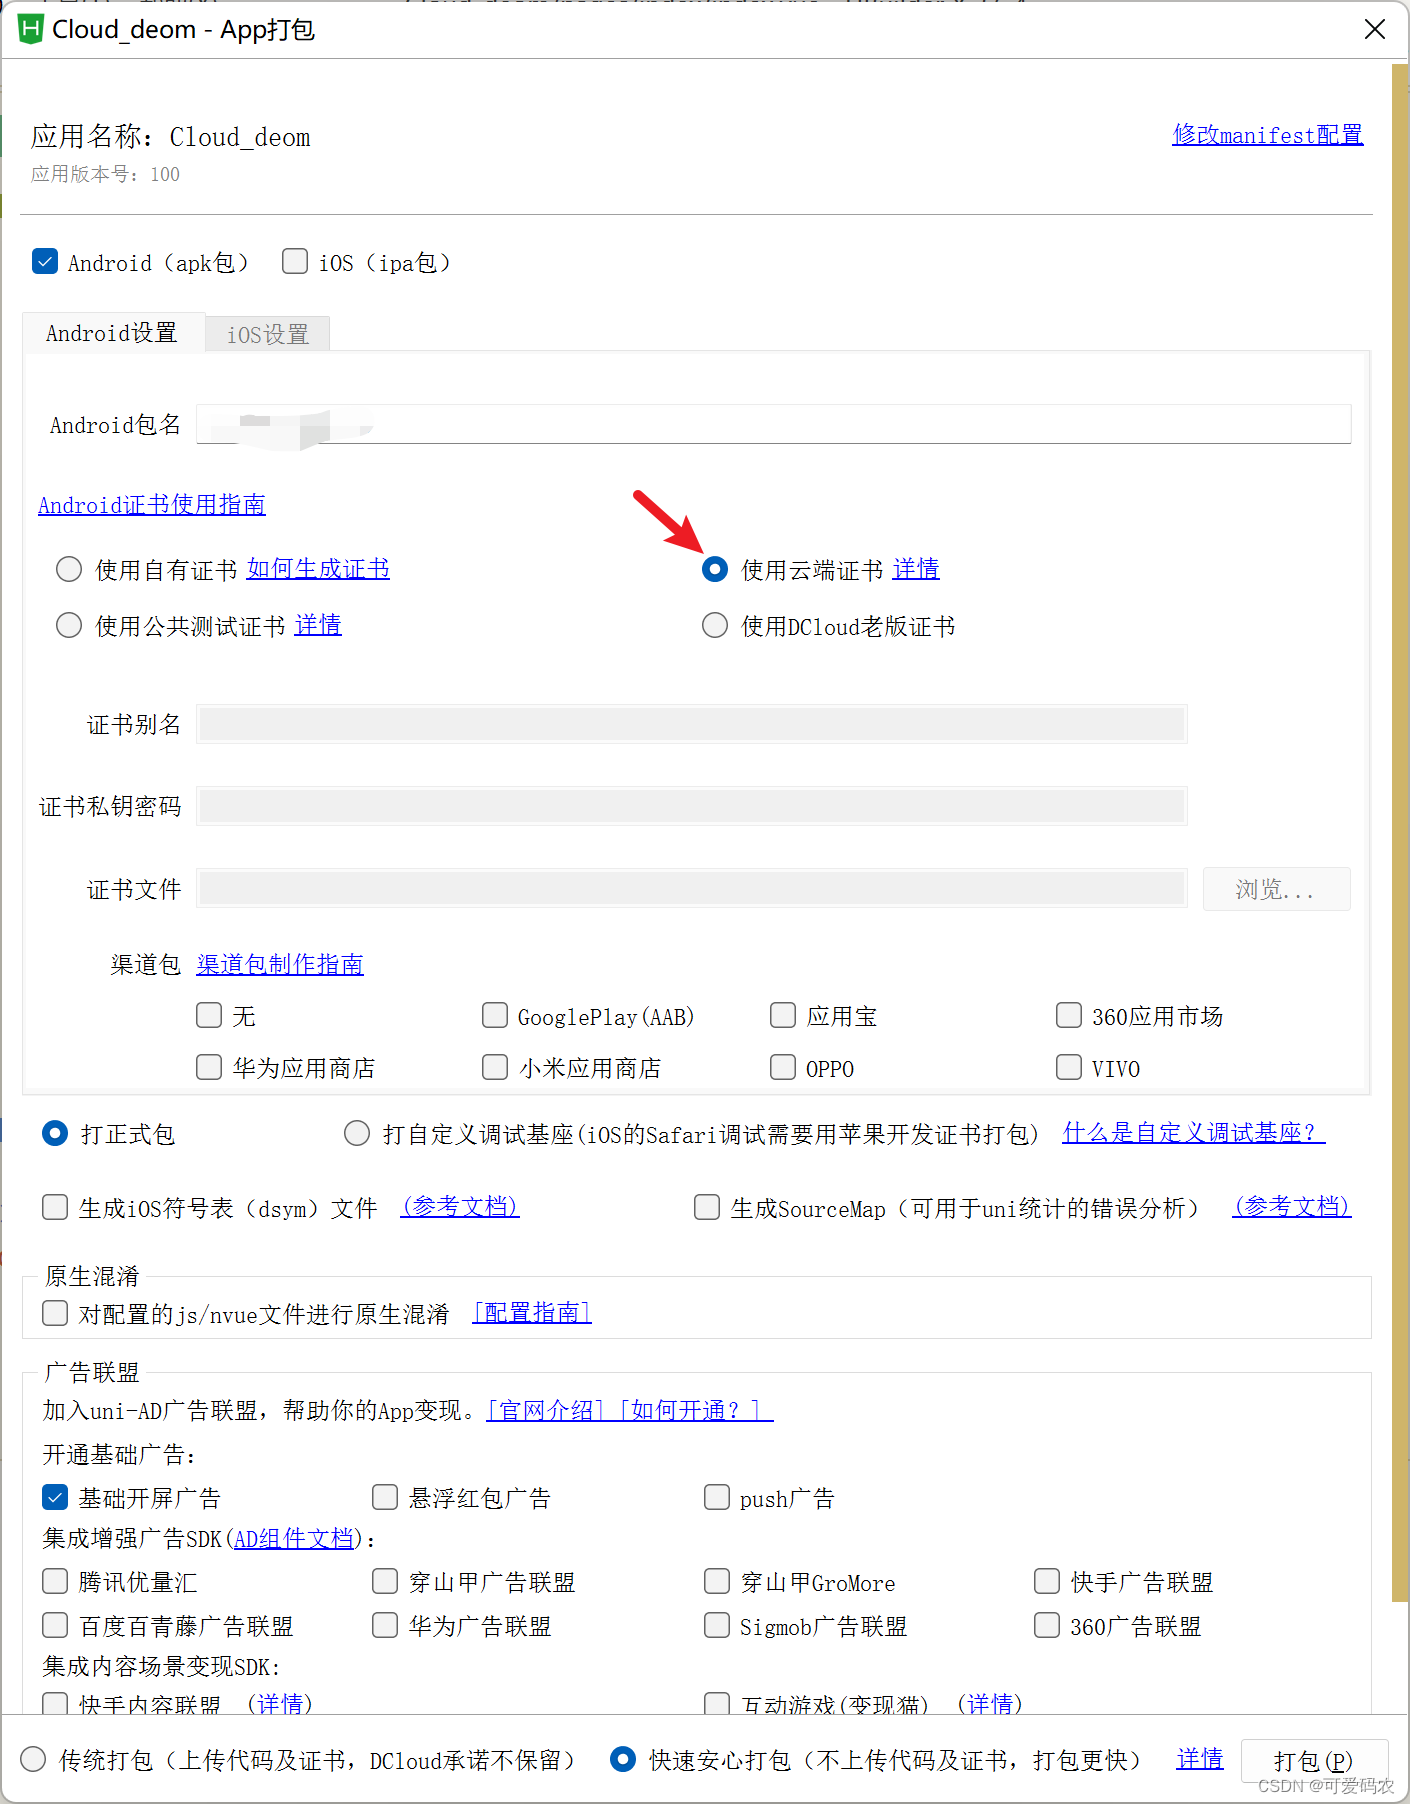Open the 配置指南 link
Image resolution: width=1410 pixels, height=1804 pixels.
coord(532,1312)
